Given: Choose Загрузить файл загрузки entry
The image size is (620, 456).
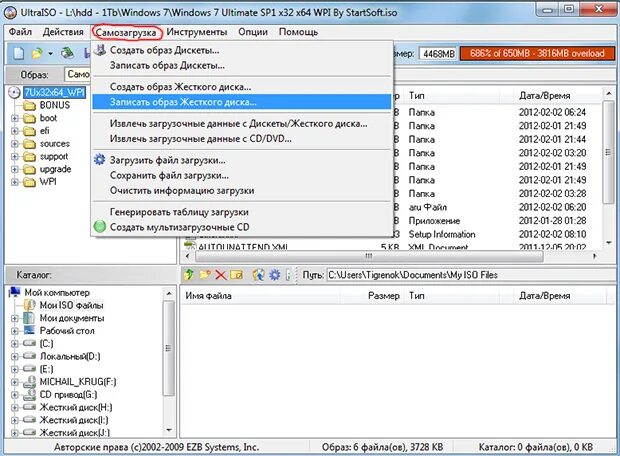Looking at the screenshot, I should [x=242, y=160].
